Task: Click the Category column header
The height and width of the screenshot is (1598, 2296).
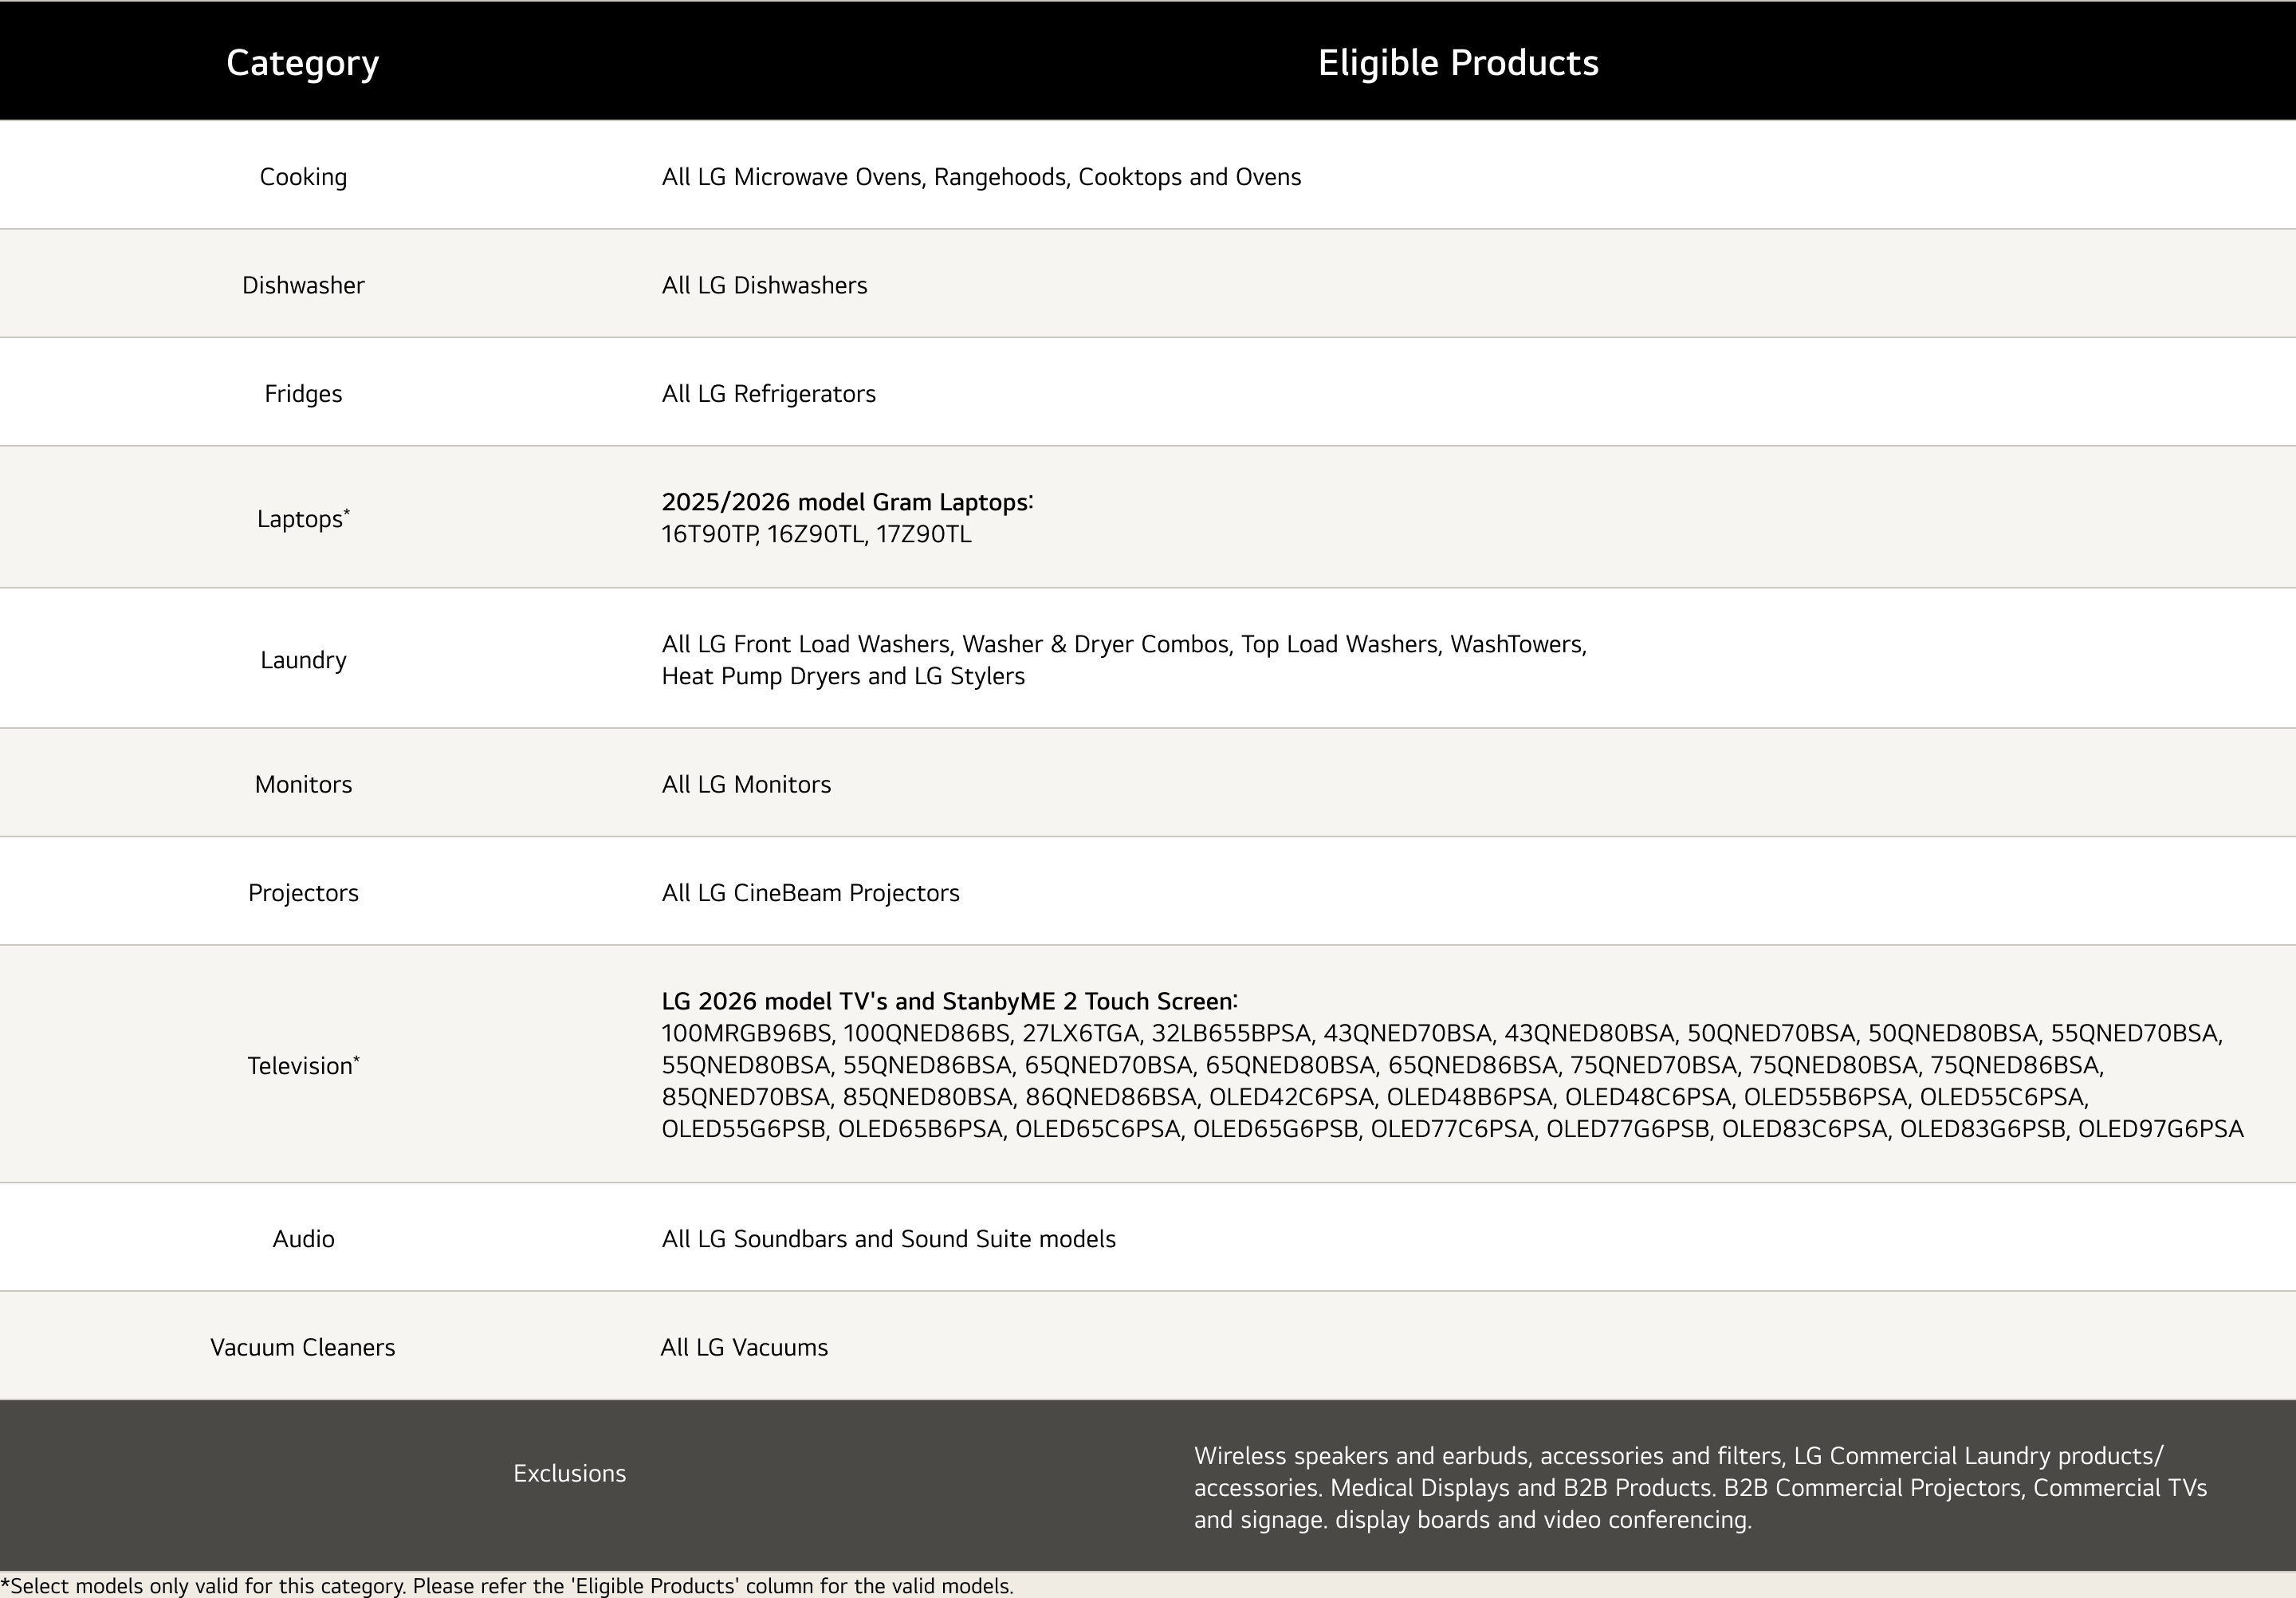Action: (x=302, y=63)
